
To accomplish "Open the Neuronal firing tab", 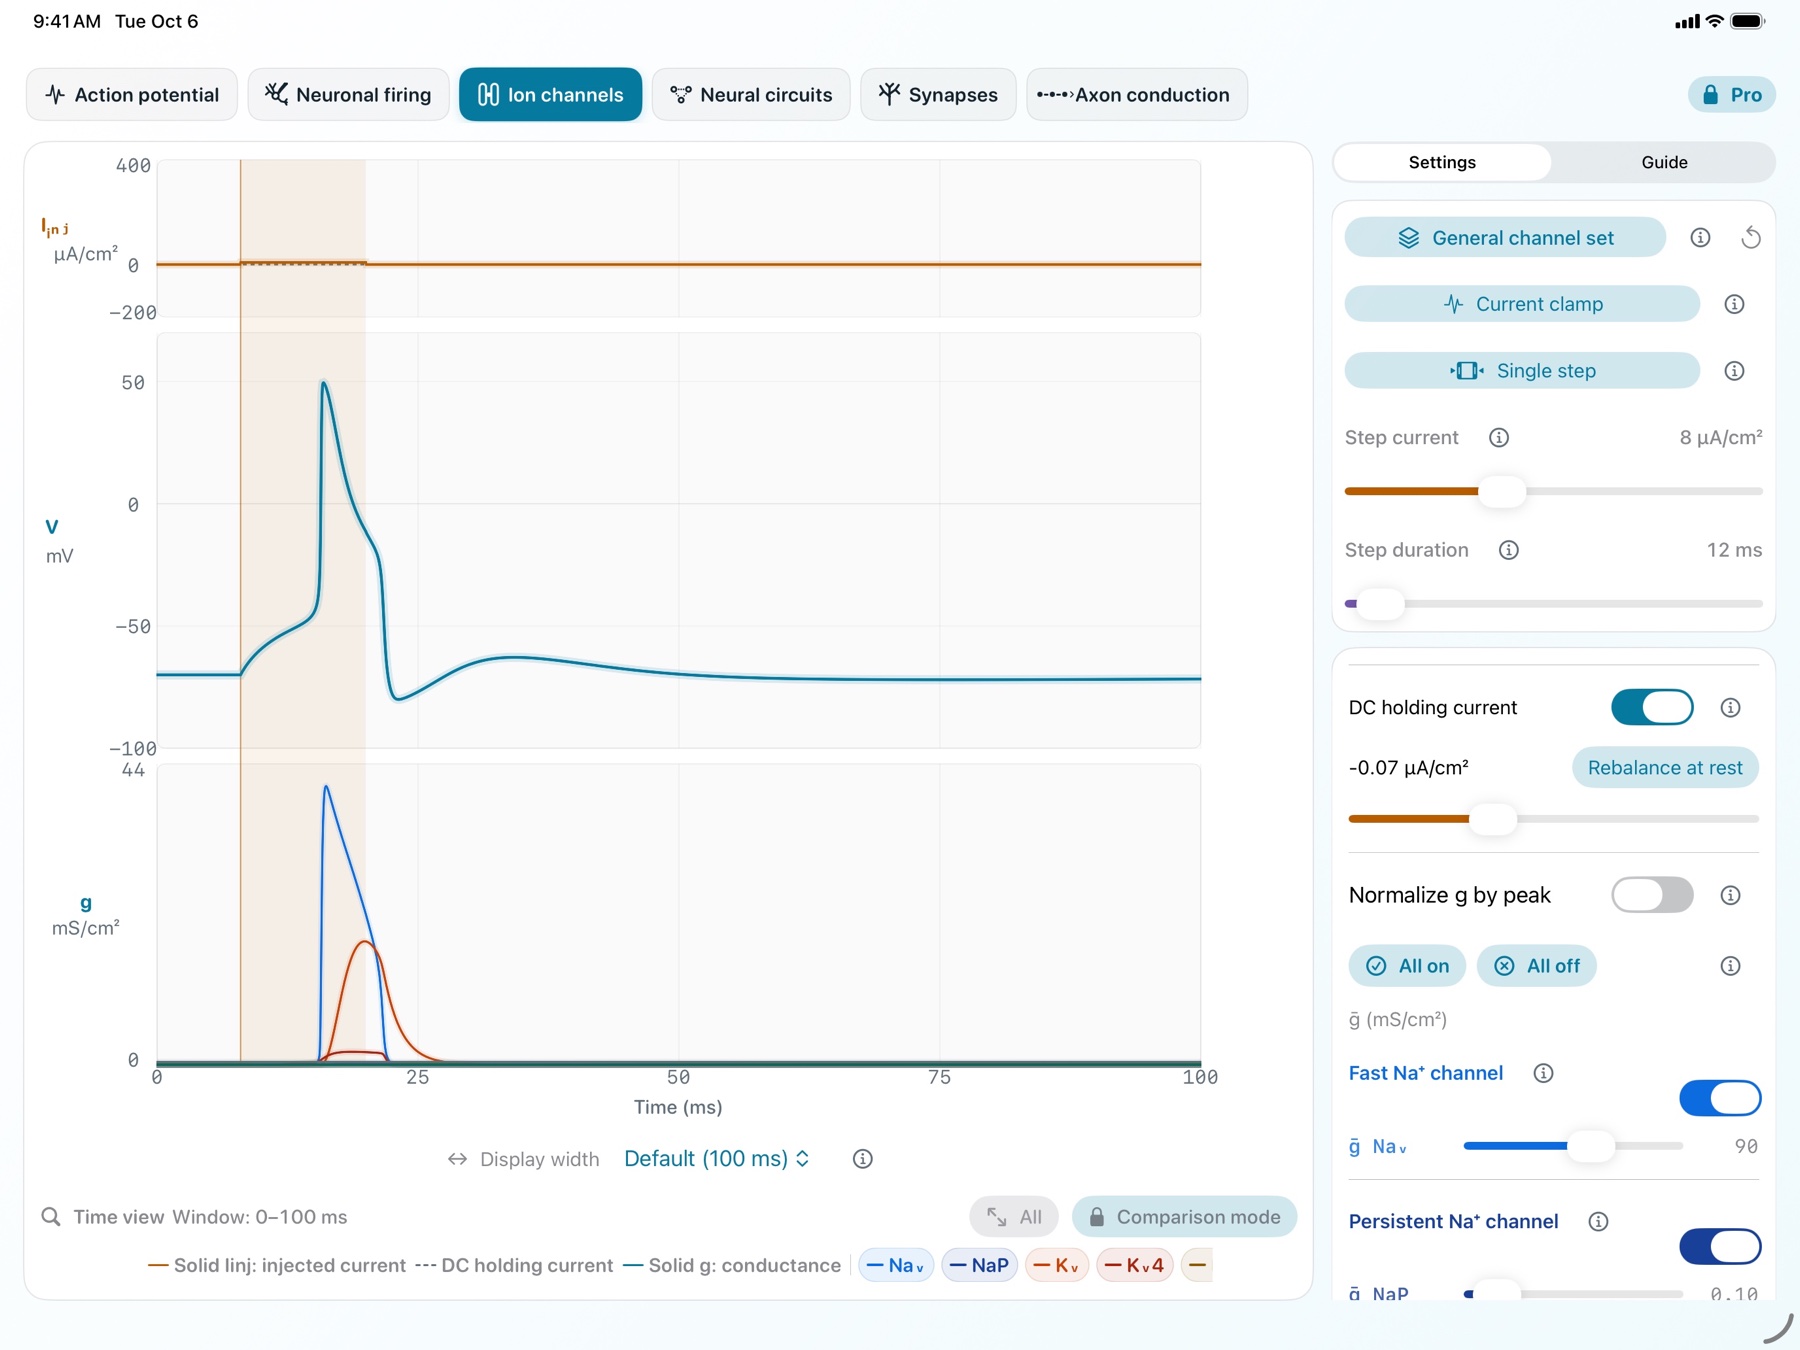I will (348, 95).
